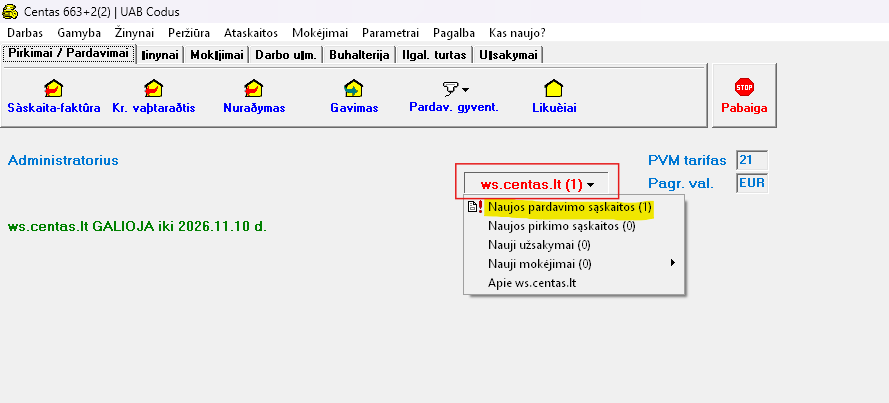
Task: Select Apie ws.centas.lt entry
Action: coord(574,282)
